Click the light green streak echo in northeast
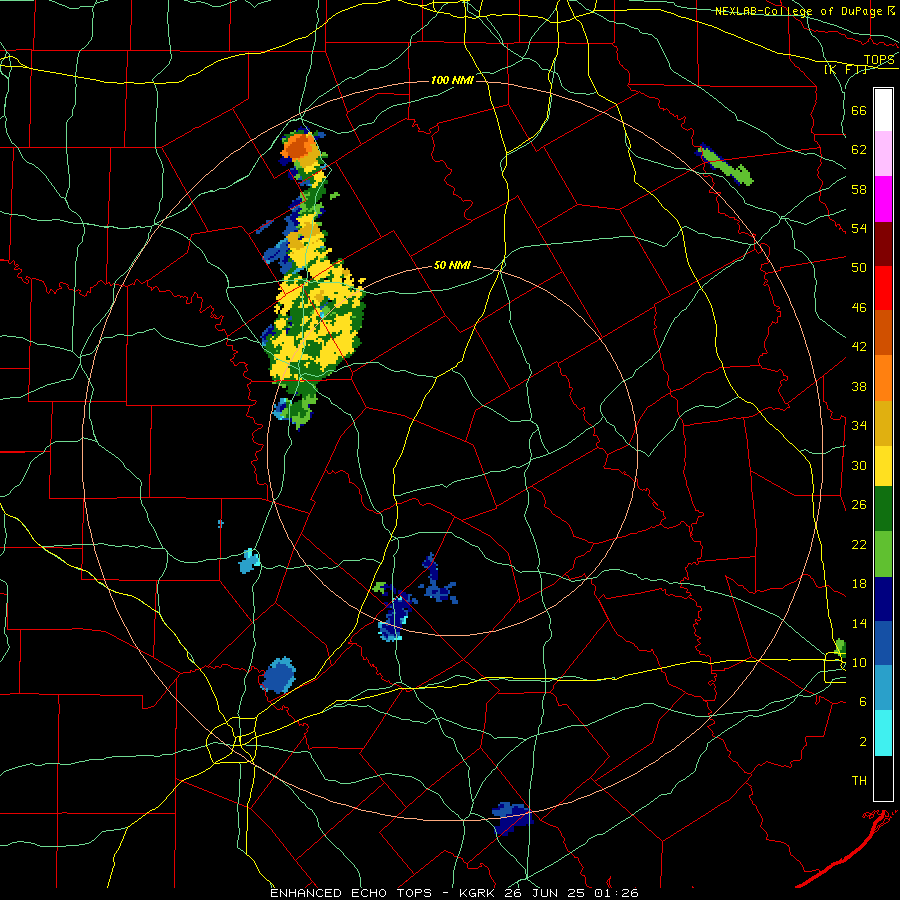Viewport: 900px width, 900px height. [x=727, y=166]
